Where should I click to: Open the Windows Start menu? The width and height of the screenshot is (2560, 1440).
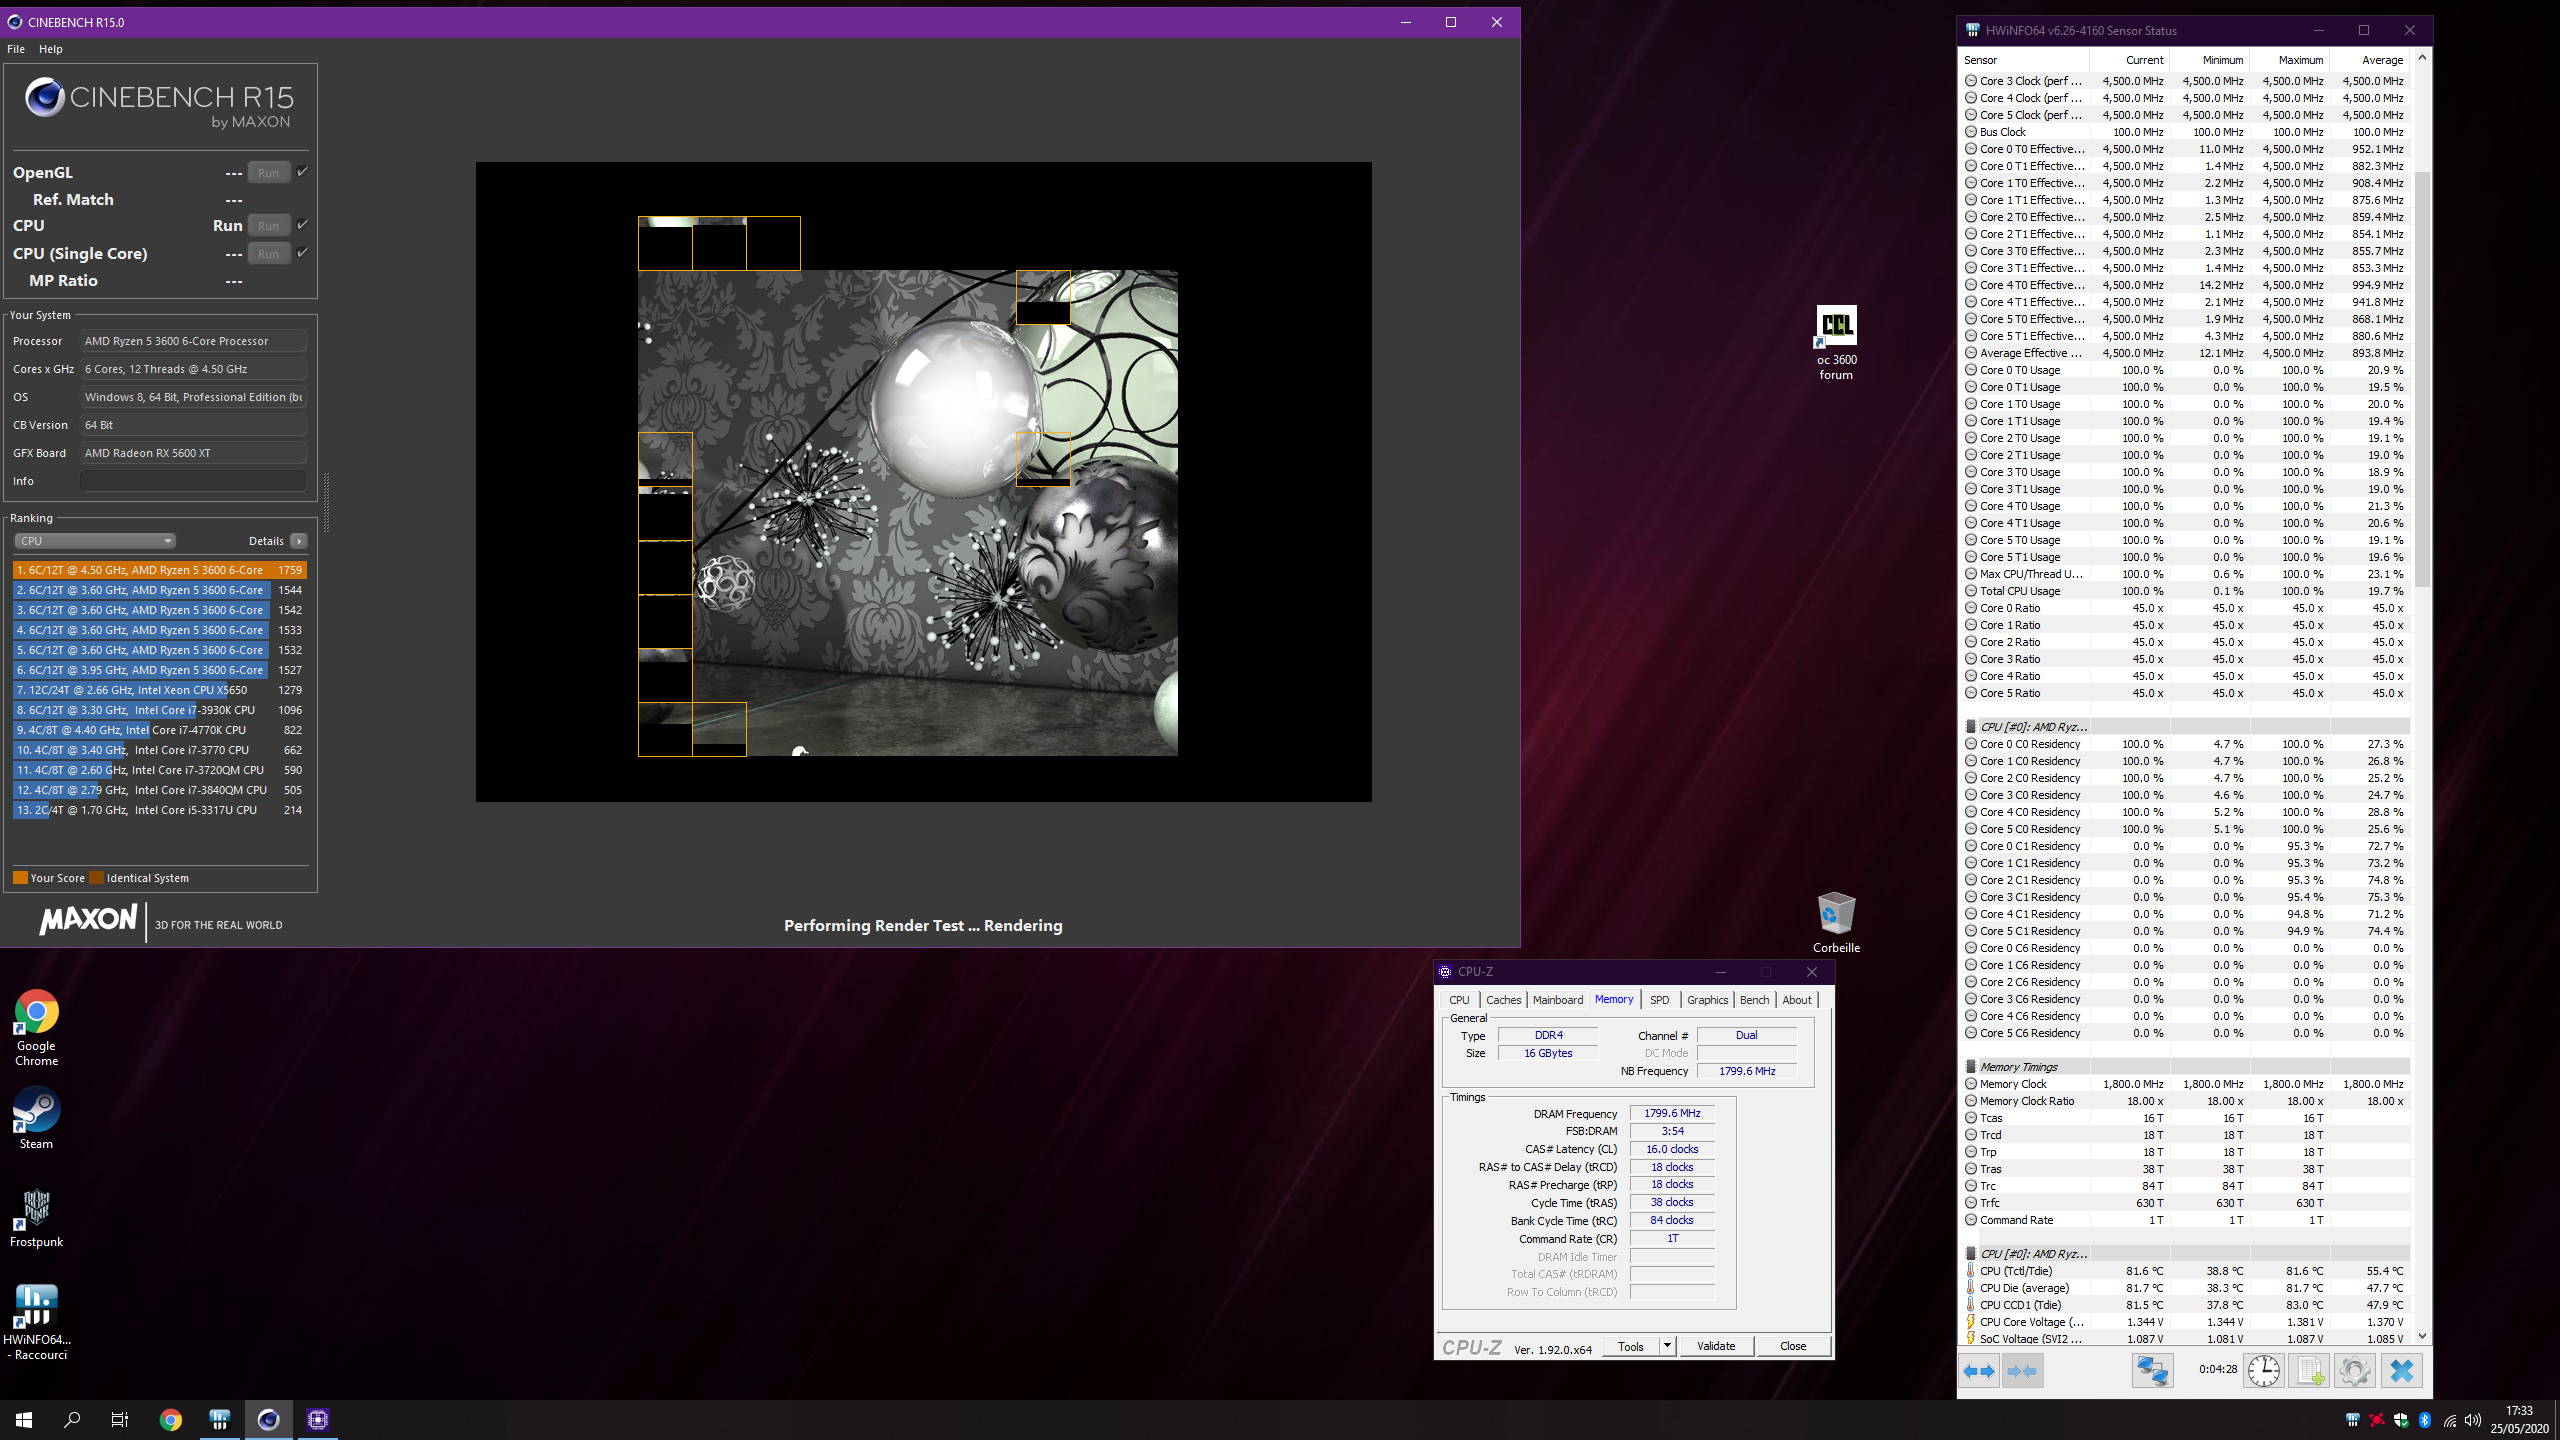[x=24, y=1419]
